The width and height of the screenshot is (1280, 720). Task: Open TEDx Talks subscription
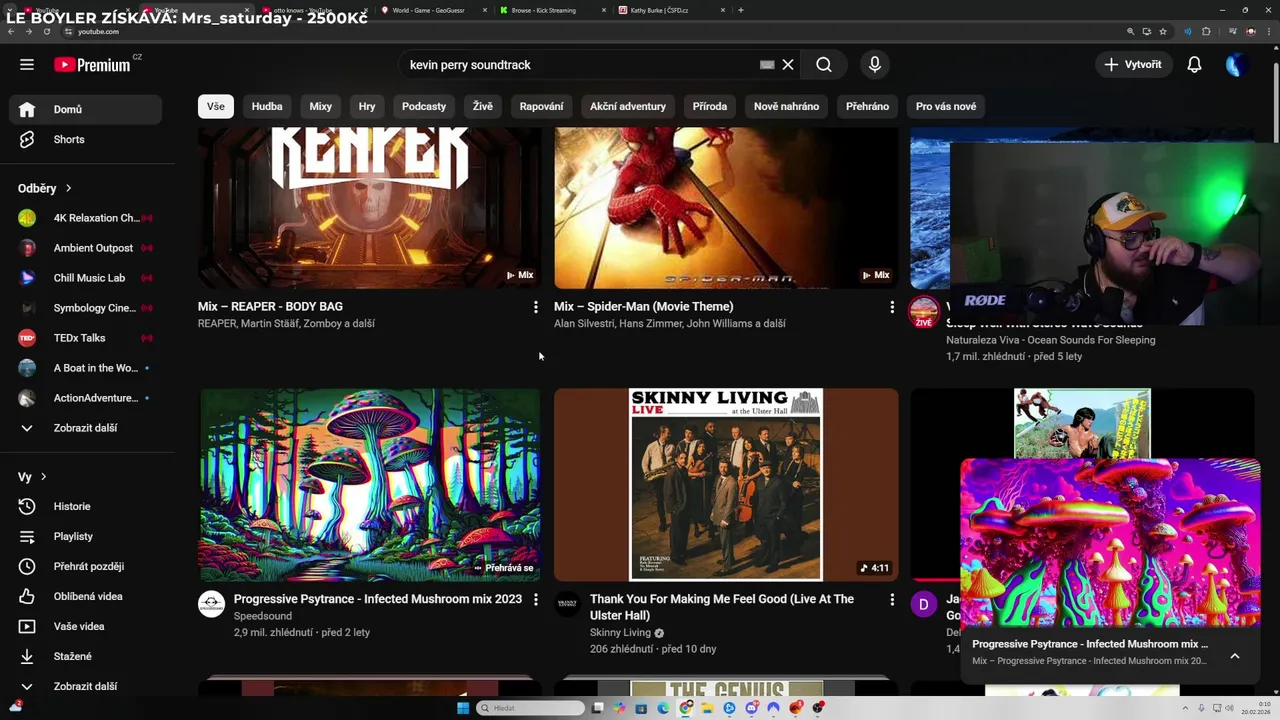(86, 338)
